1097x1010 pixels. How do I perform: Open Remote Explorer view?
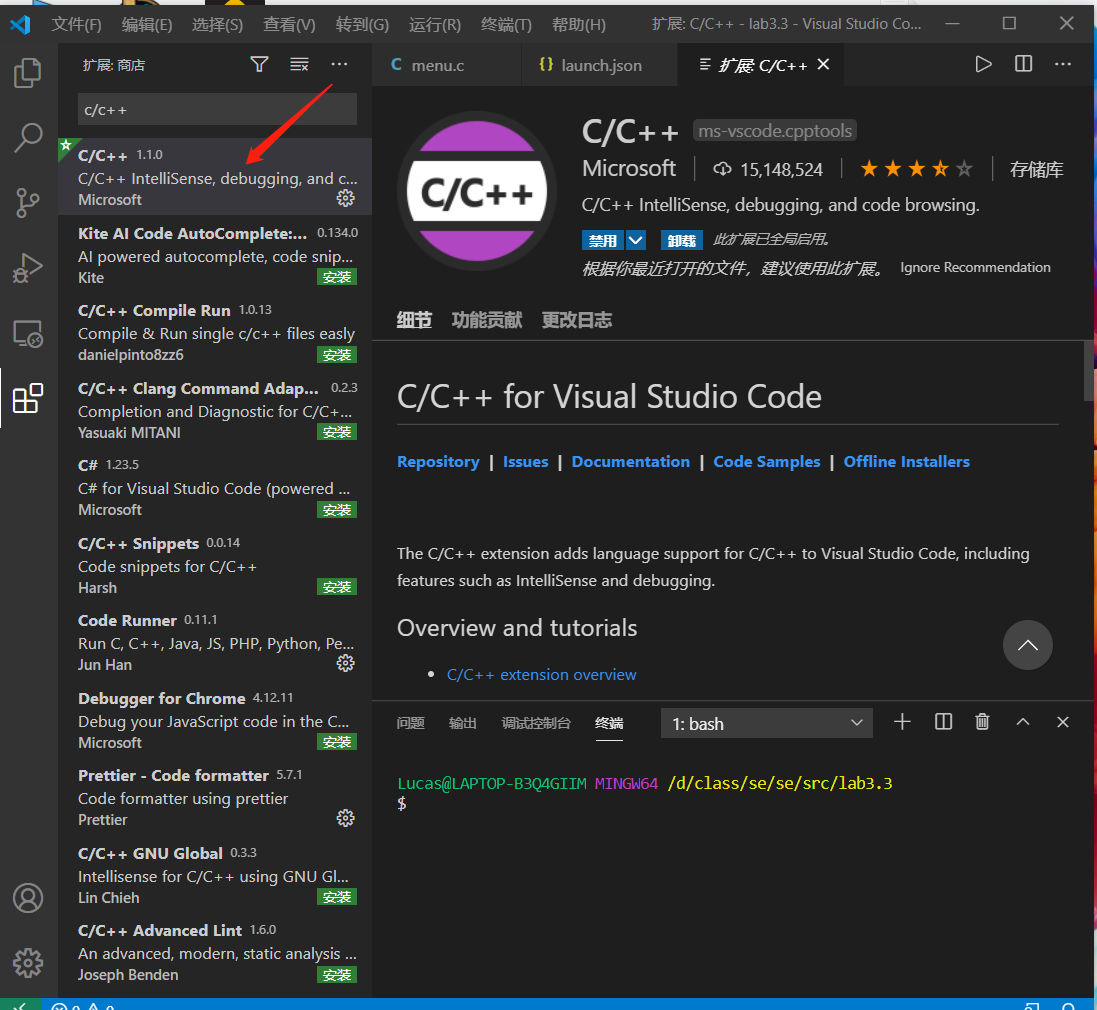point(28,333)
